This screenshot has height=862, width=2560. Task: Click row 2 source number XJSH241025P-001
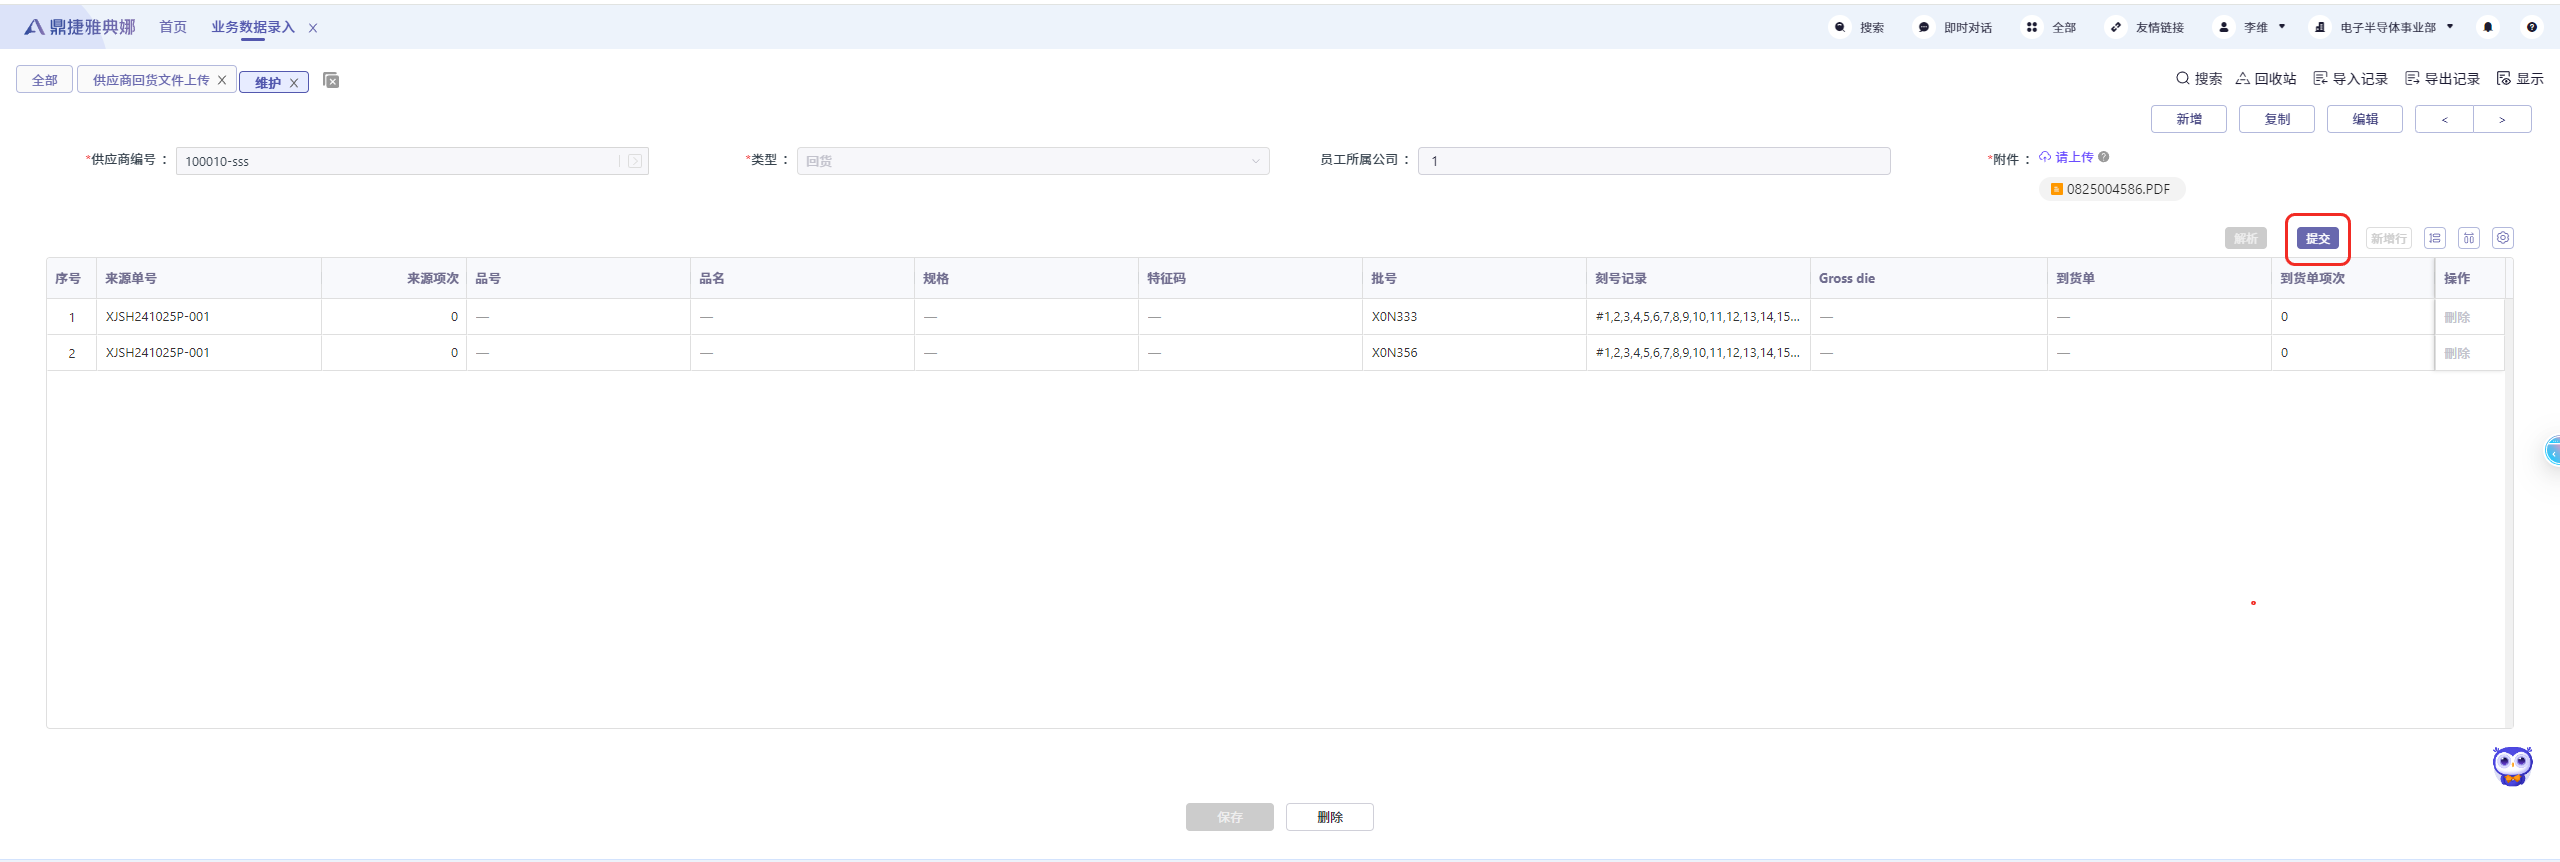point(158,353)
